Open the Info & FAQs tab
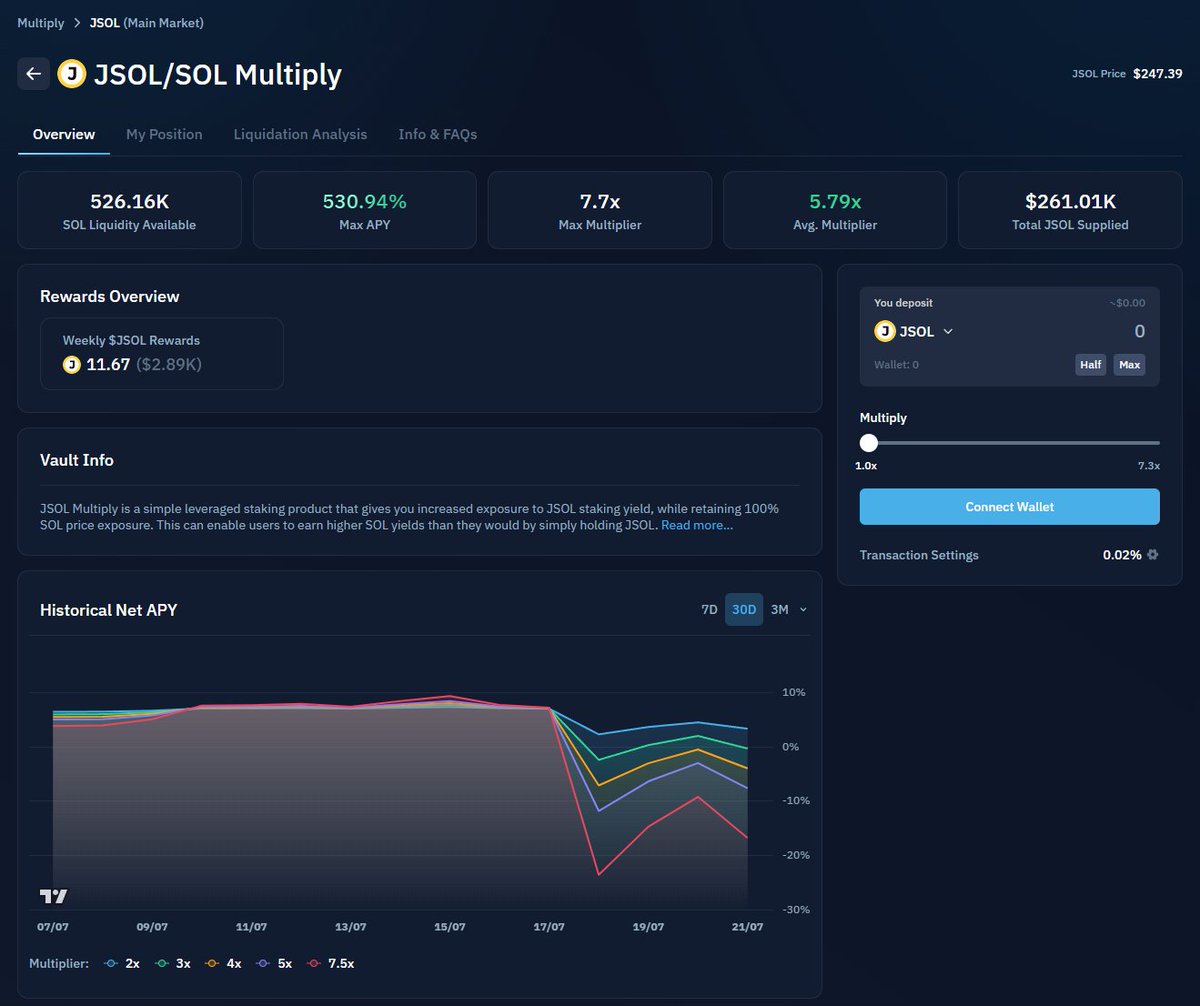The width and height of the screenshot is (1200, 1006). point(438,134)
